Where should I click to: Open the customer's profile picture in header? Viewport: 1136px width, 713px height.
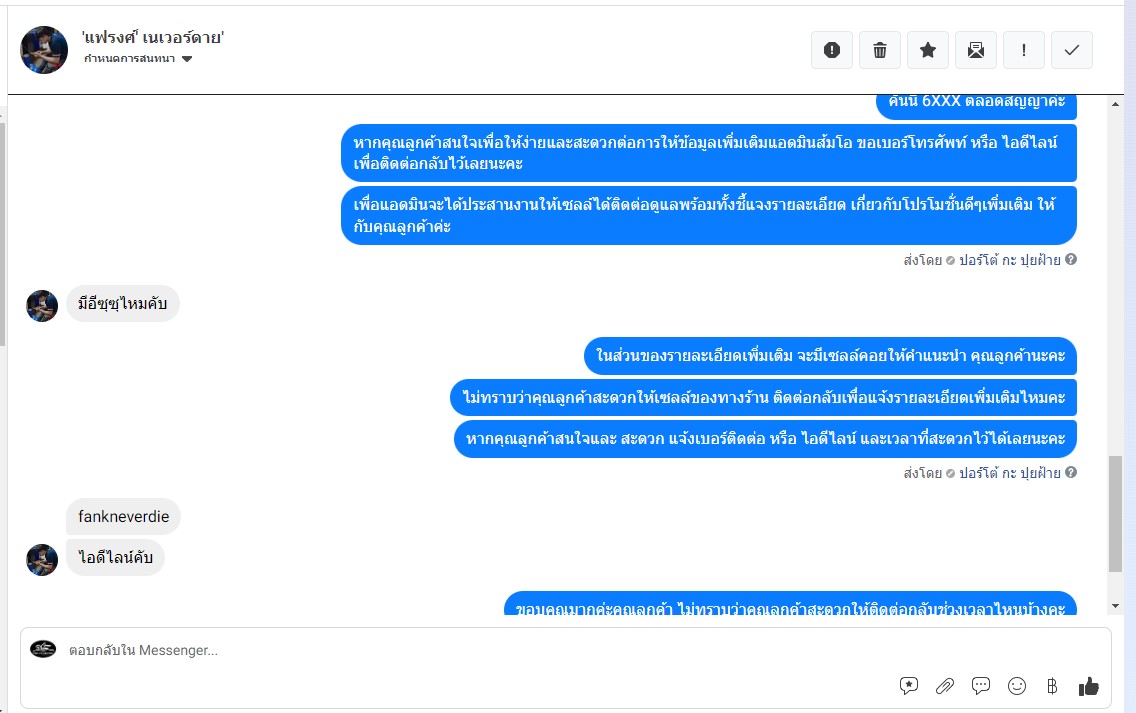(44, 50)
